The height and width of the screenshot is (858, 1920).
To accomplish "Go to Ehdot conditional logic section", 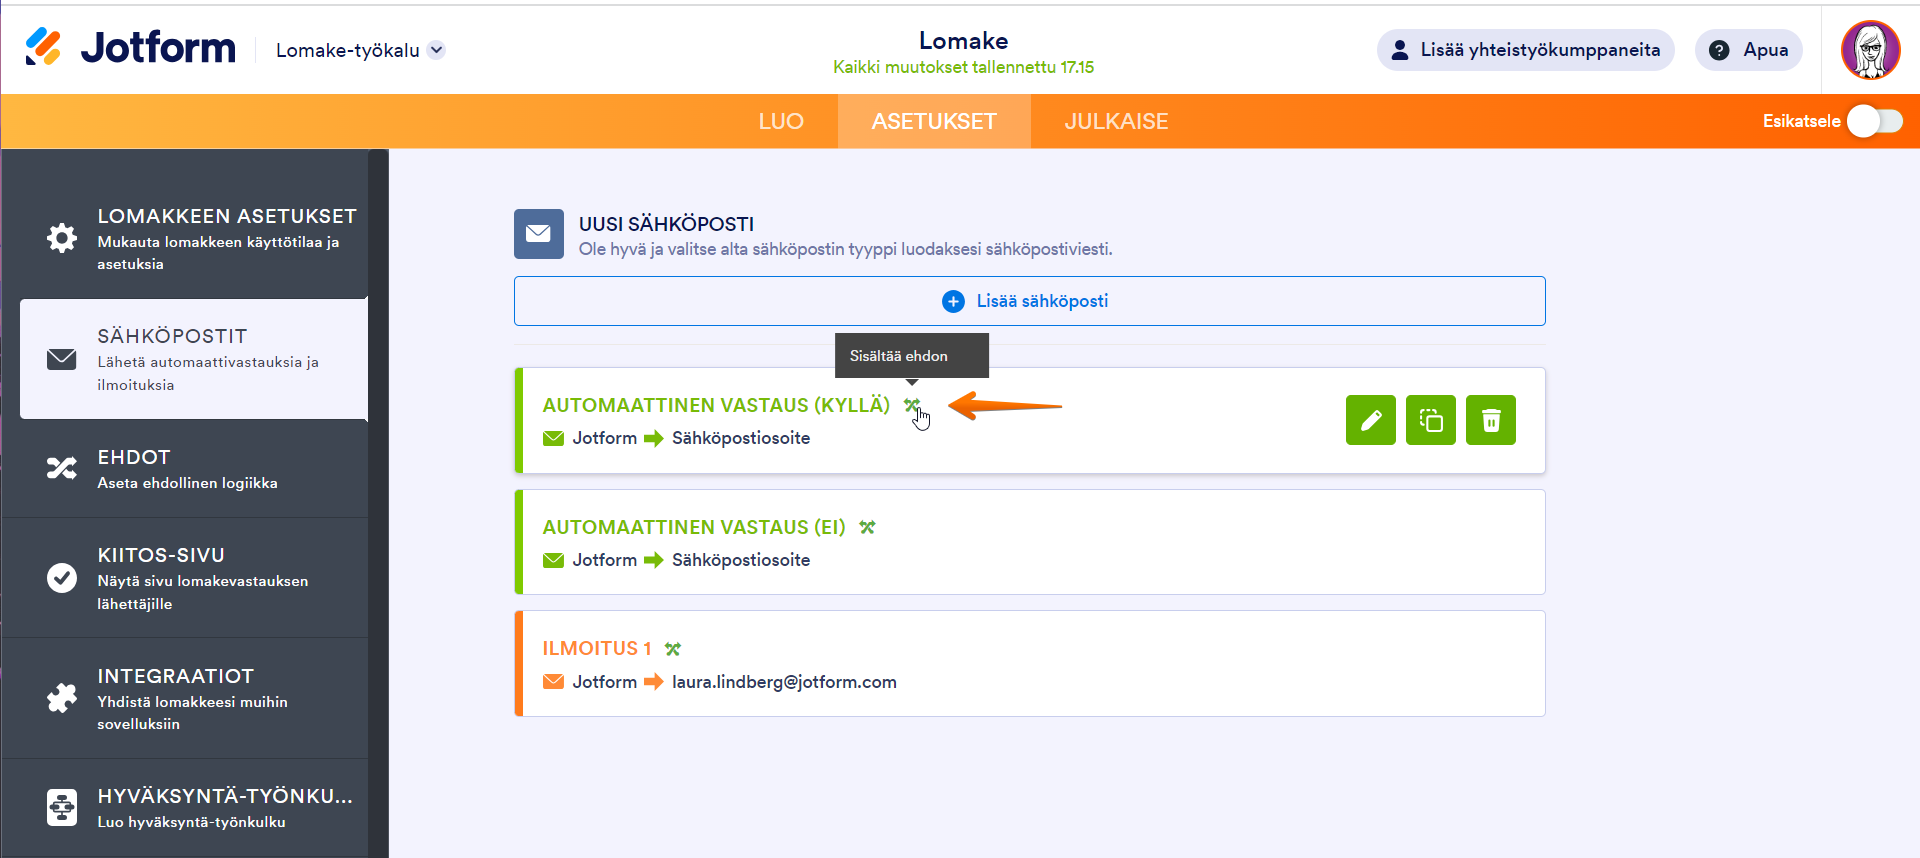I will tap(194, 469).
